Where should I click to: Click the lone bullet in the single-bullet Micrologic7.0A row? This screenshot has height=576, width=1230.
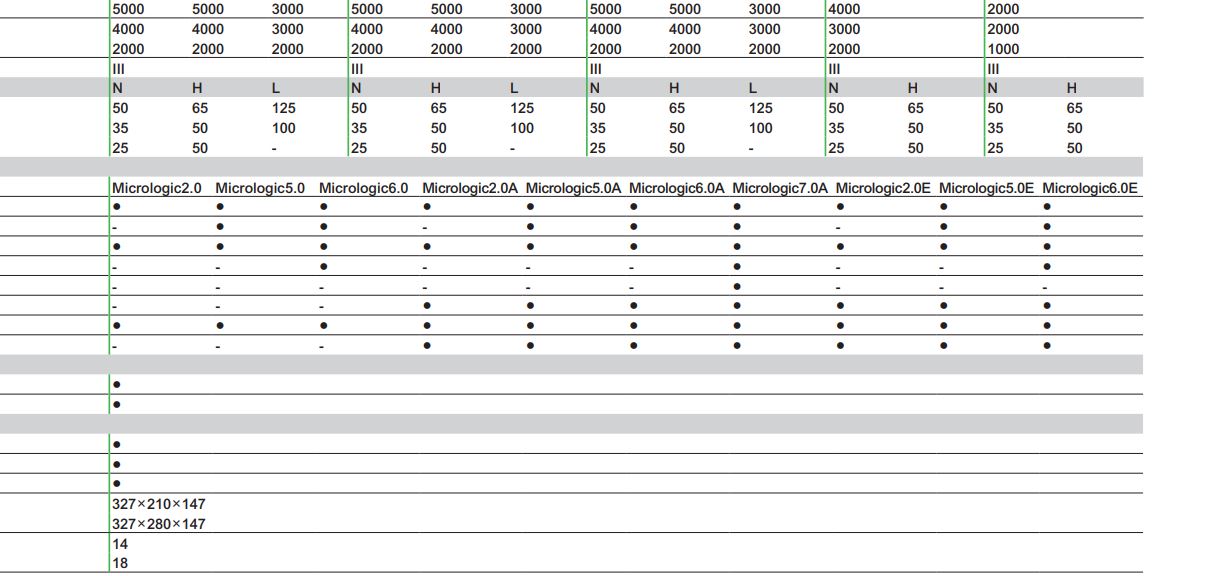tap(737, 286)
